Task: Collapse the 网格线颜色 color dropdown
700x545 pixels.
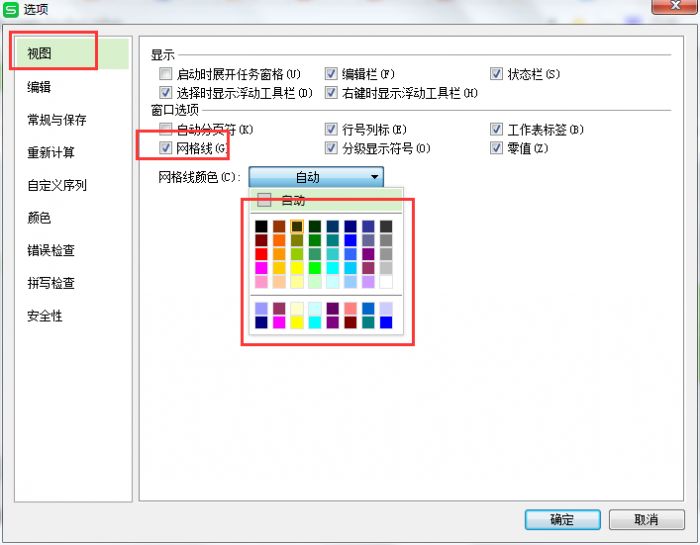Action: pos(374,177)
